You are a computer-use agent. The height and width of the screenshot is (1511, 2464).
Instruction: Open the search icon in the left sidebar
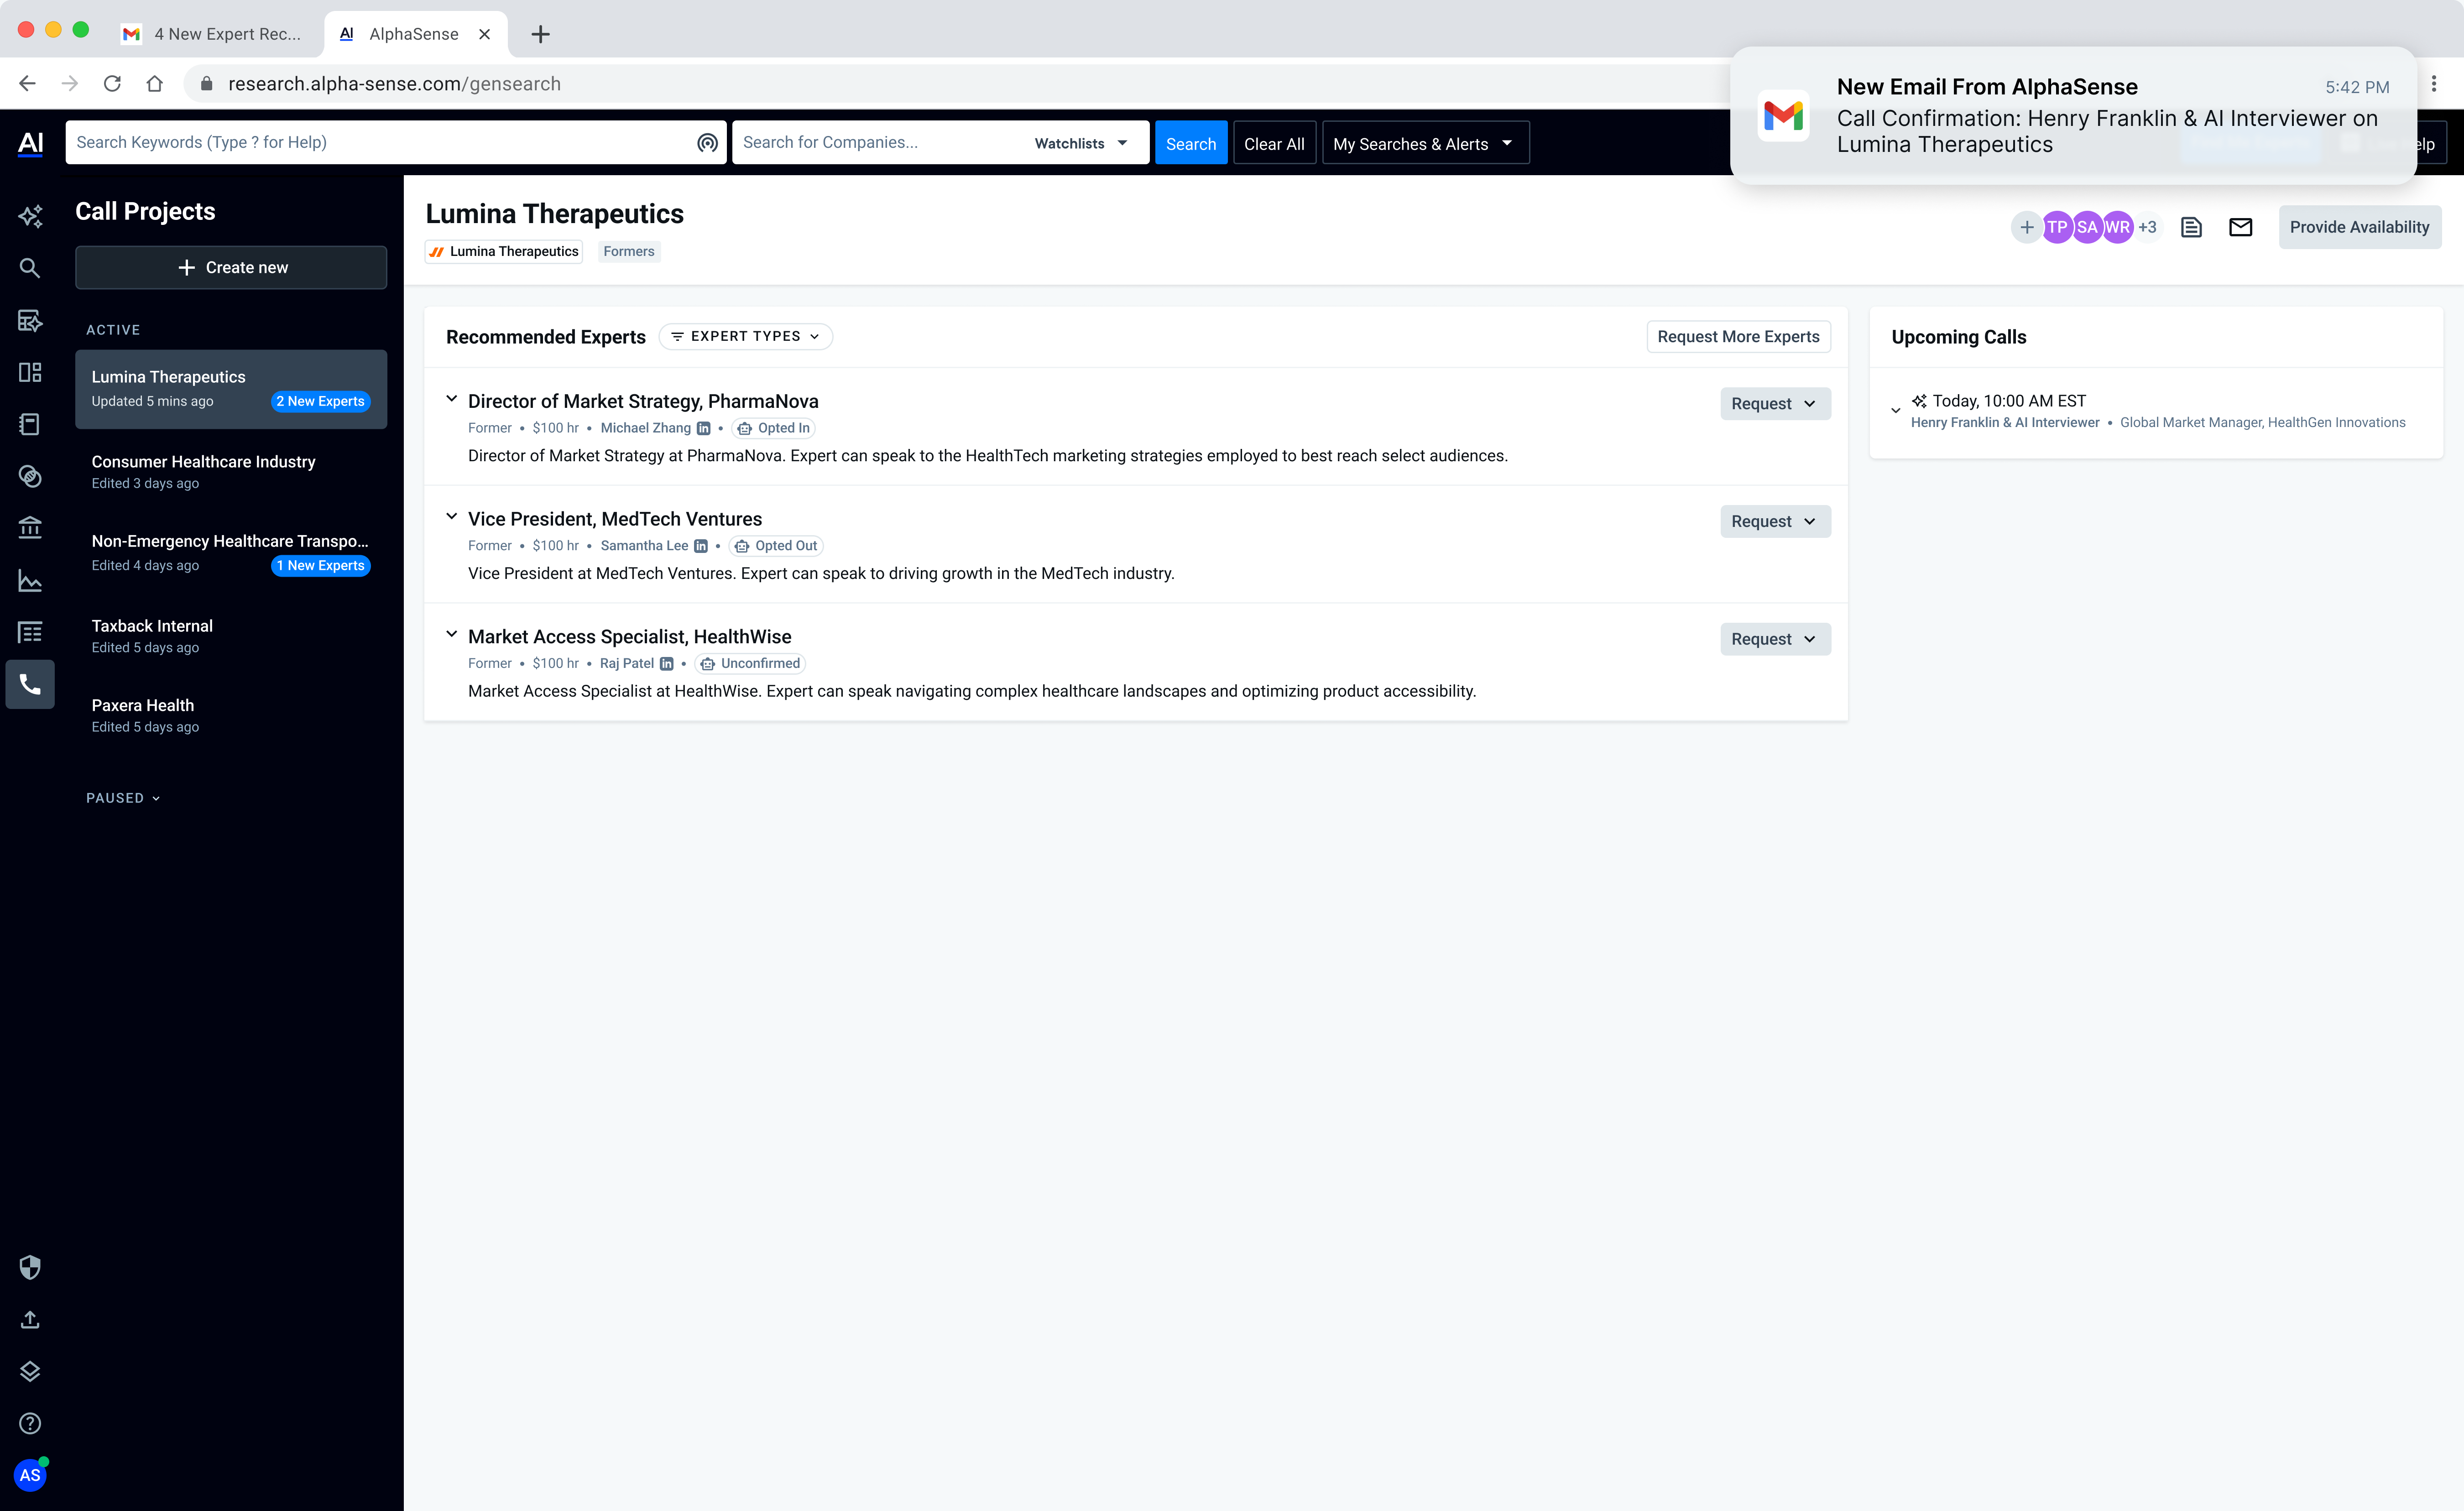coord(30,268)
